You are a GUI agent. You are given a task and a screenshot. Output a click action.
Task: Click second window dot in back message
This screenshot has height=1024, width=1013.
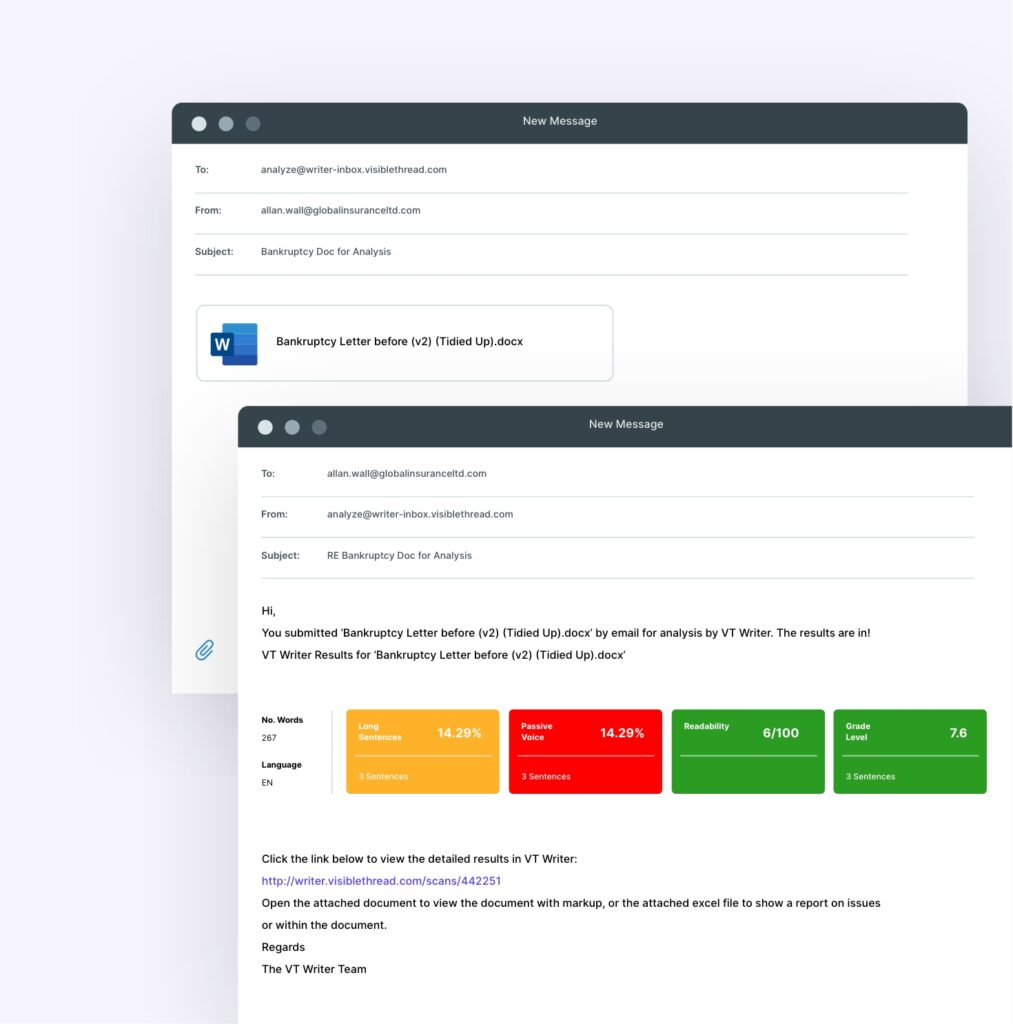[226, 124]
